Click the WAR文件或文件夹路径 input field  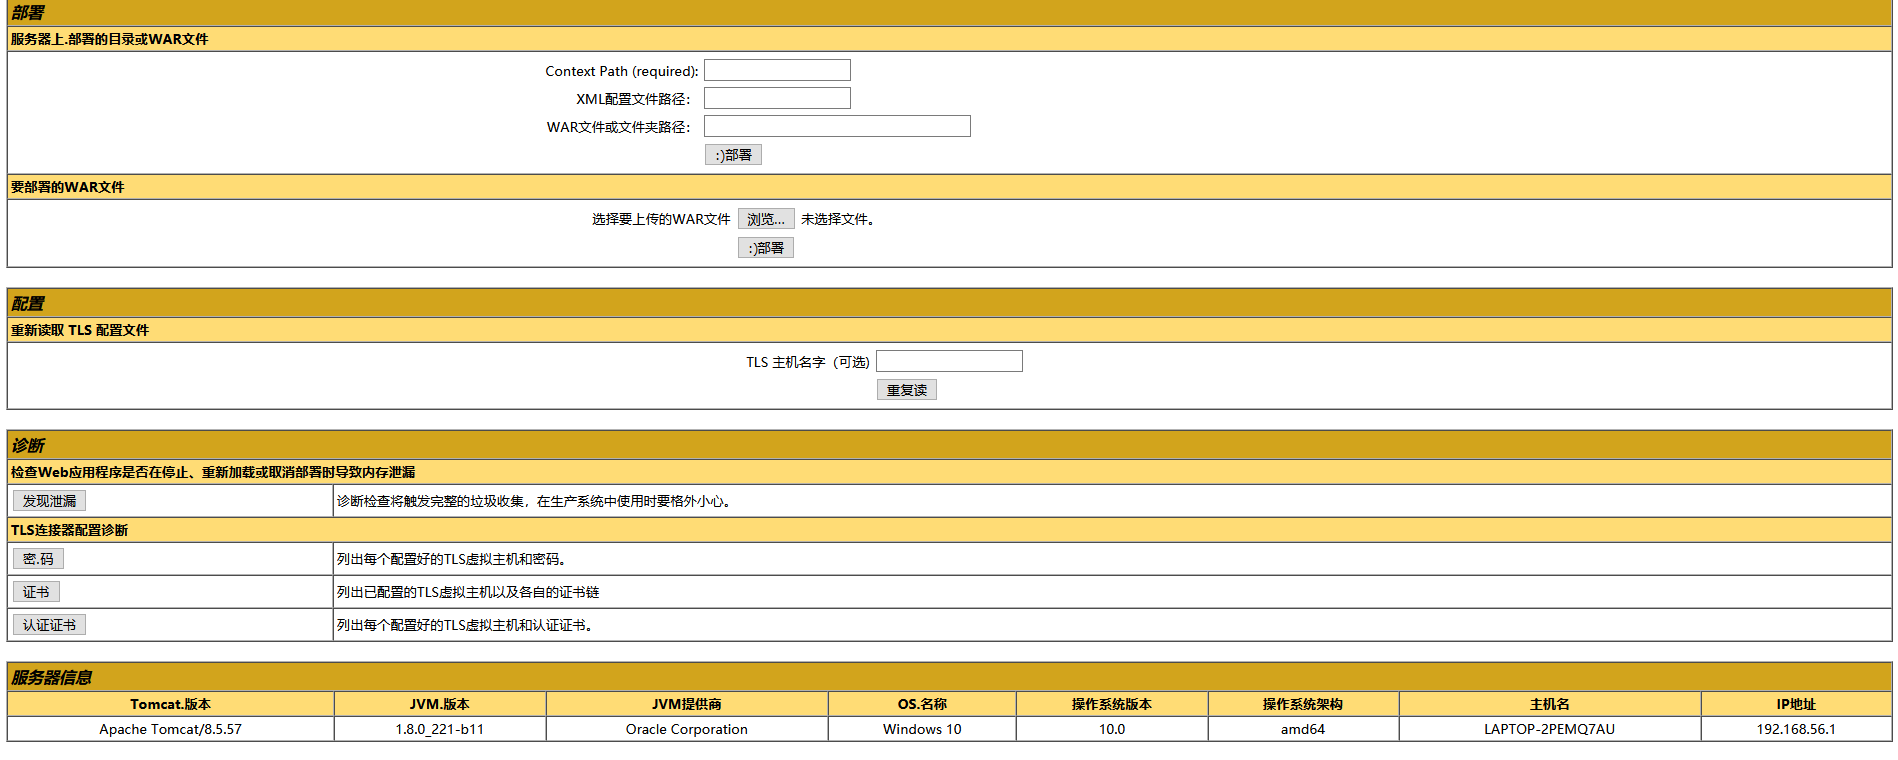[x=837, y=126]
